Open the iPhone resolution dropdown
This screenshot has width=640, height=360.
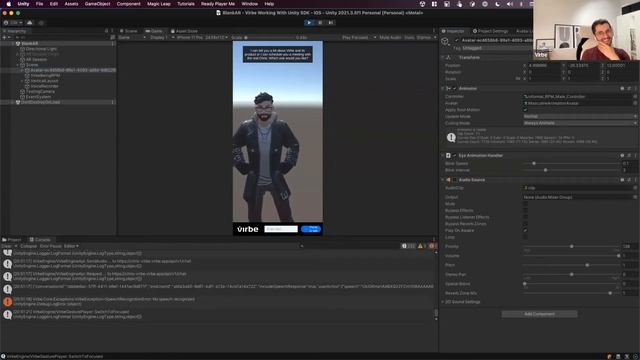pos(202,37)
